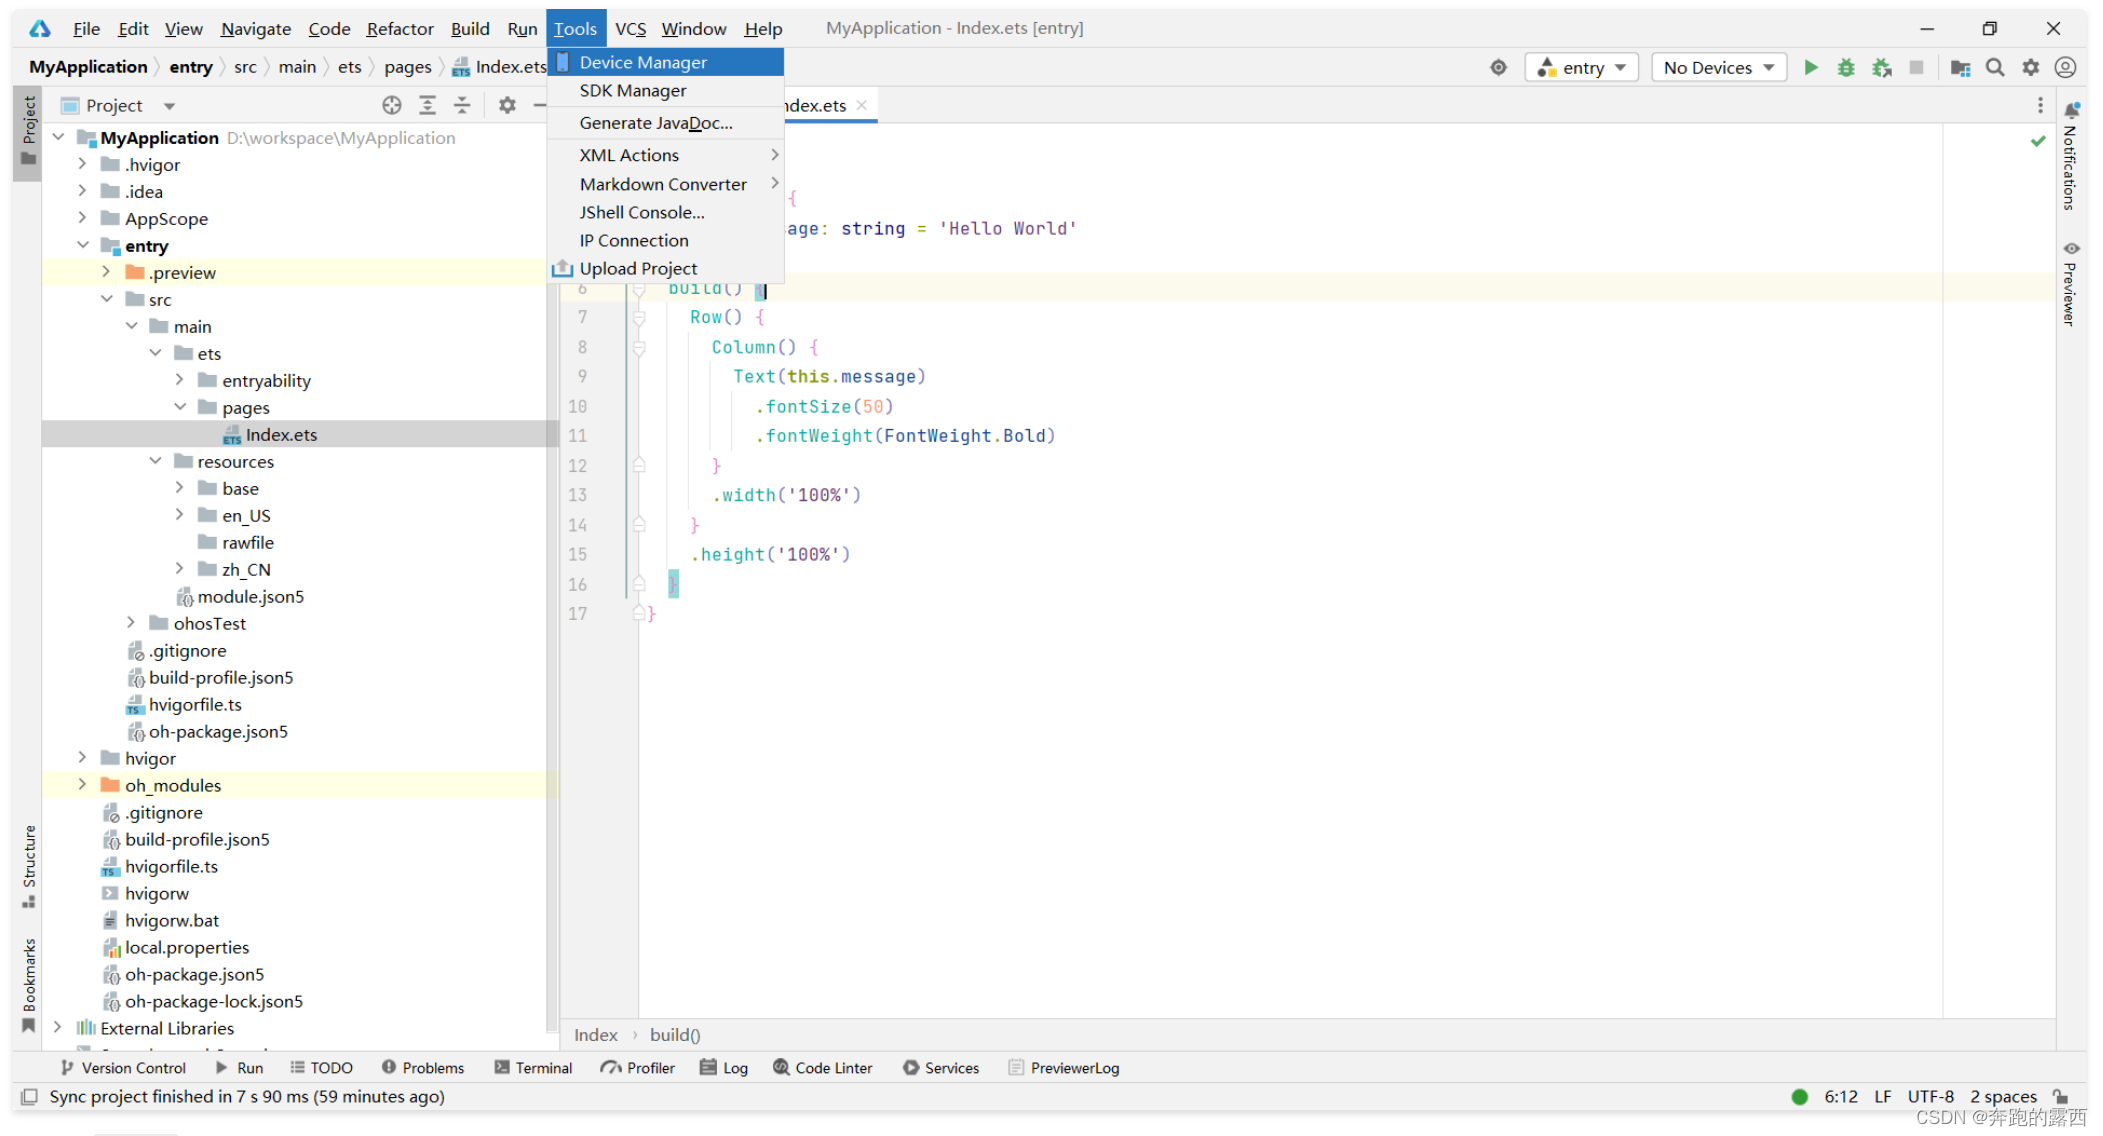Viewport: 2103px width, 1136px height.
Task: Open the Previewer side panel
Action: [x=2070, y=283]
